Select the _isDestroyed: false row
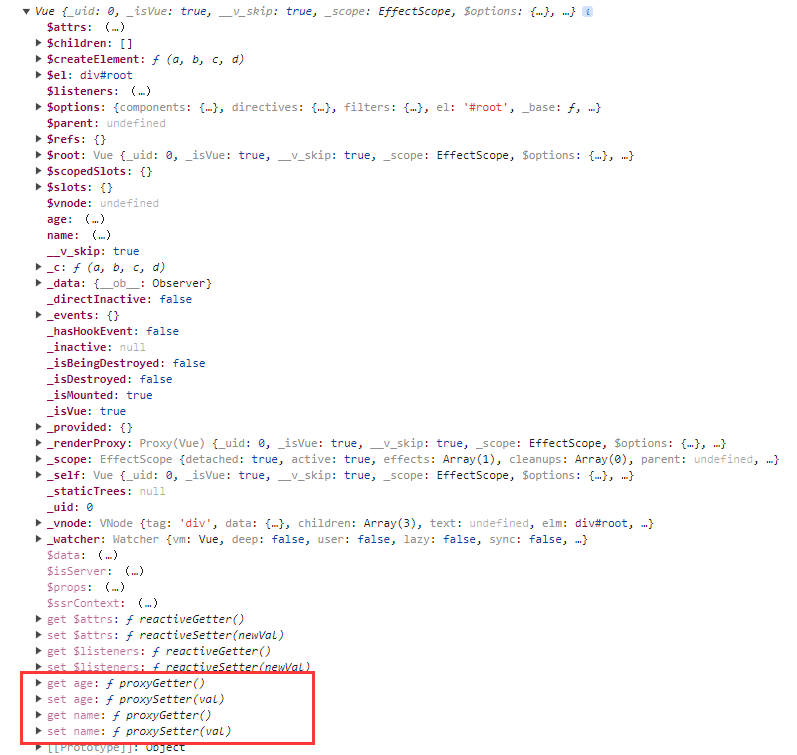The height and width of the screenshot is (755, 797). (x=109, y=379)
